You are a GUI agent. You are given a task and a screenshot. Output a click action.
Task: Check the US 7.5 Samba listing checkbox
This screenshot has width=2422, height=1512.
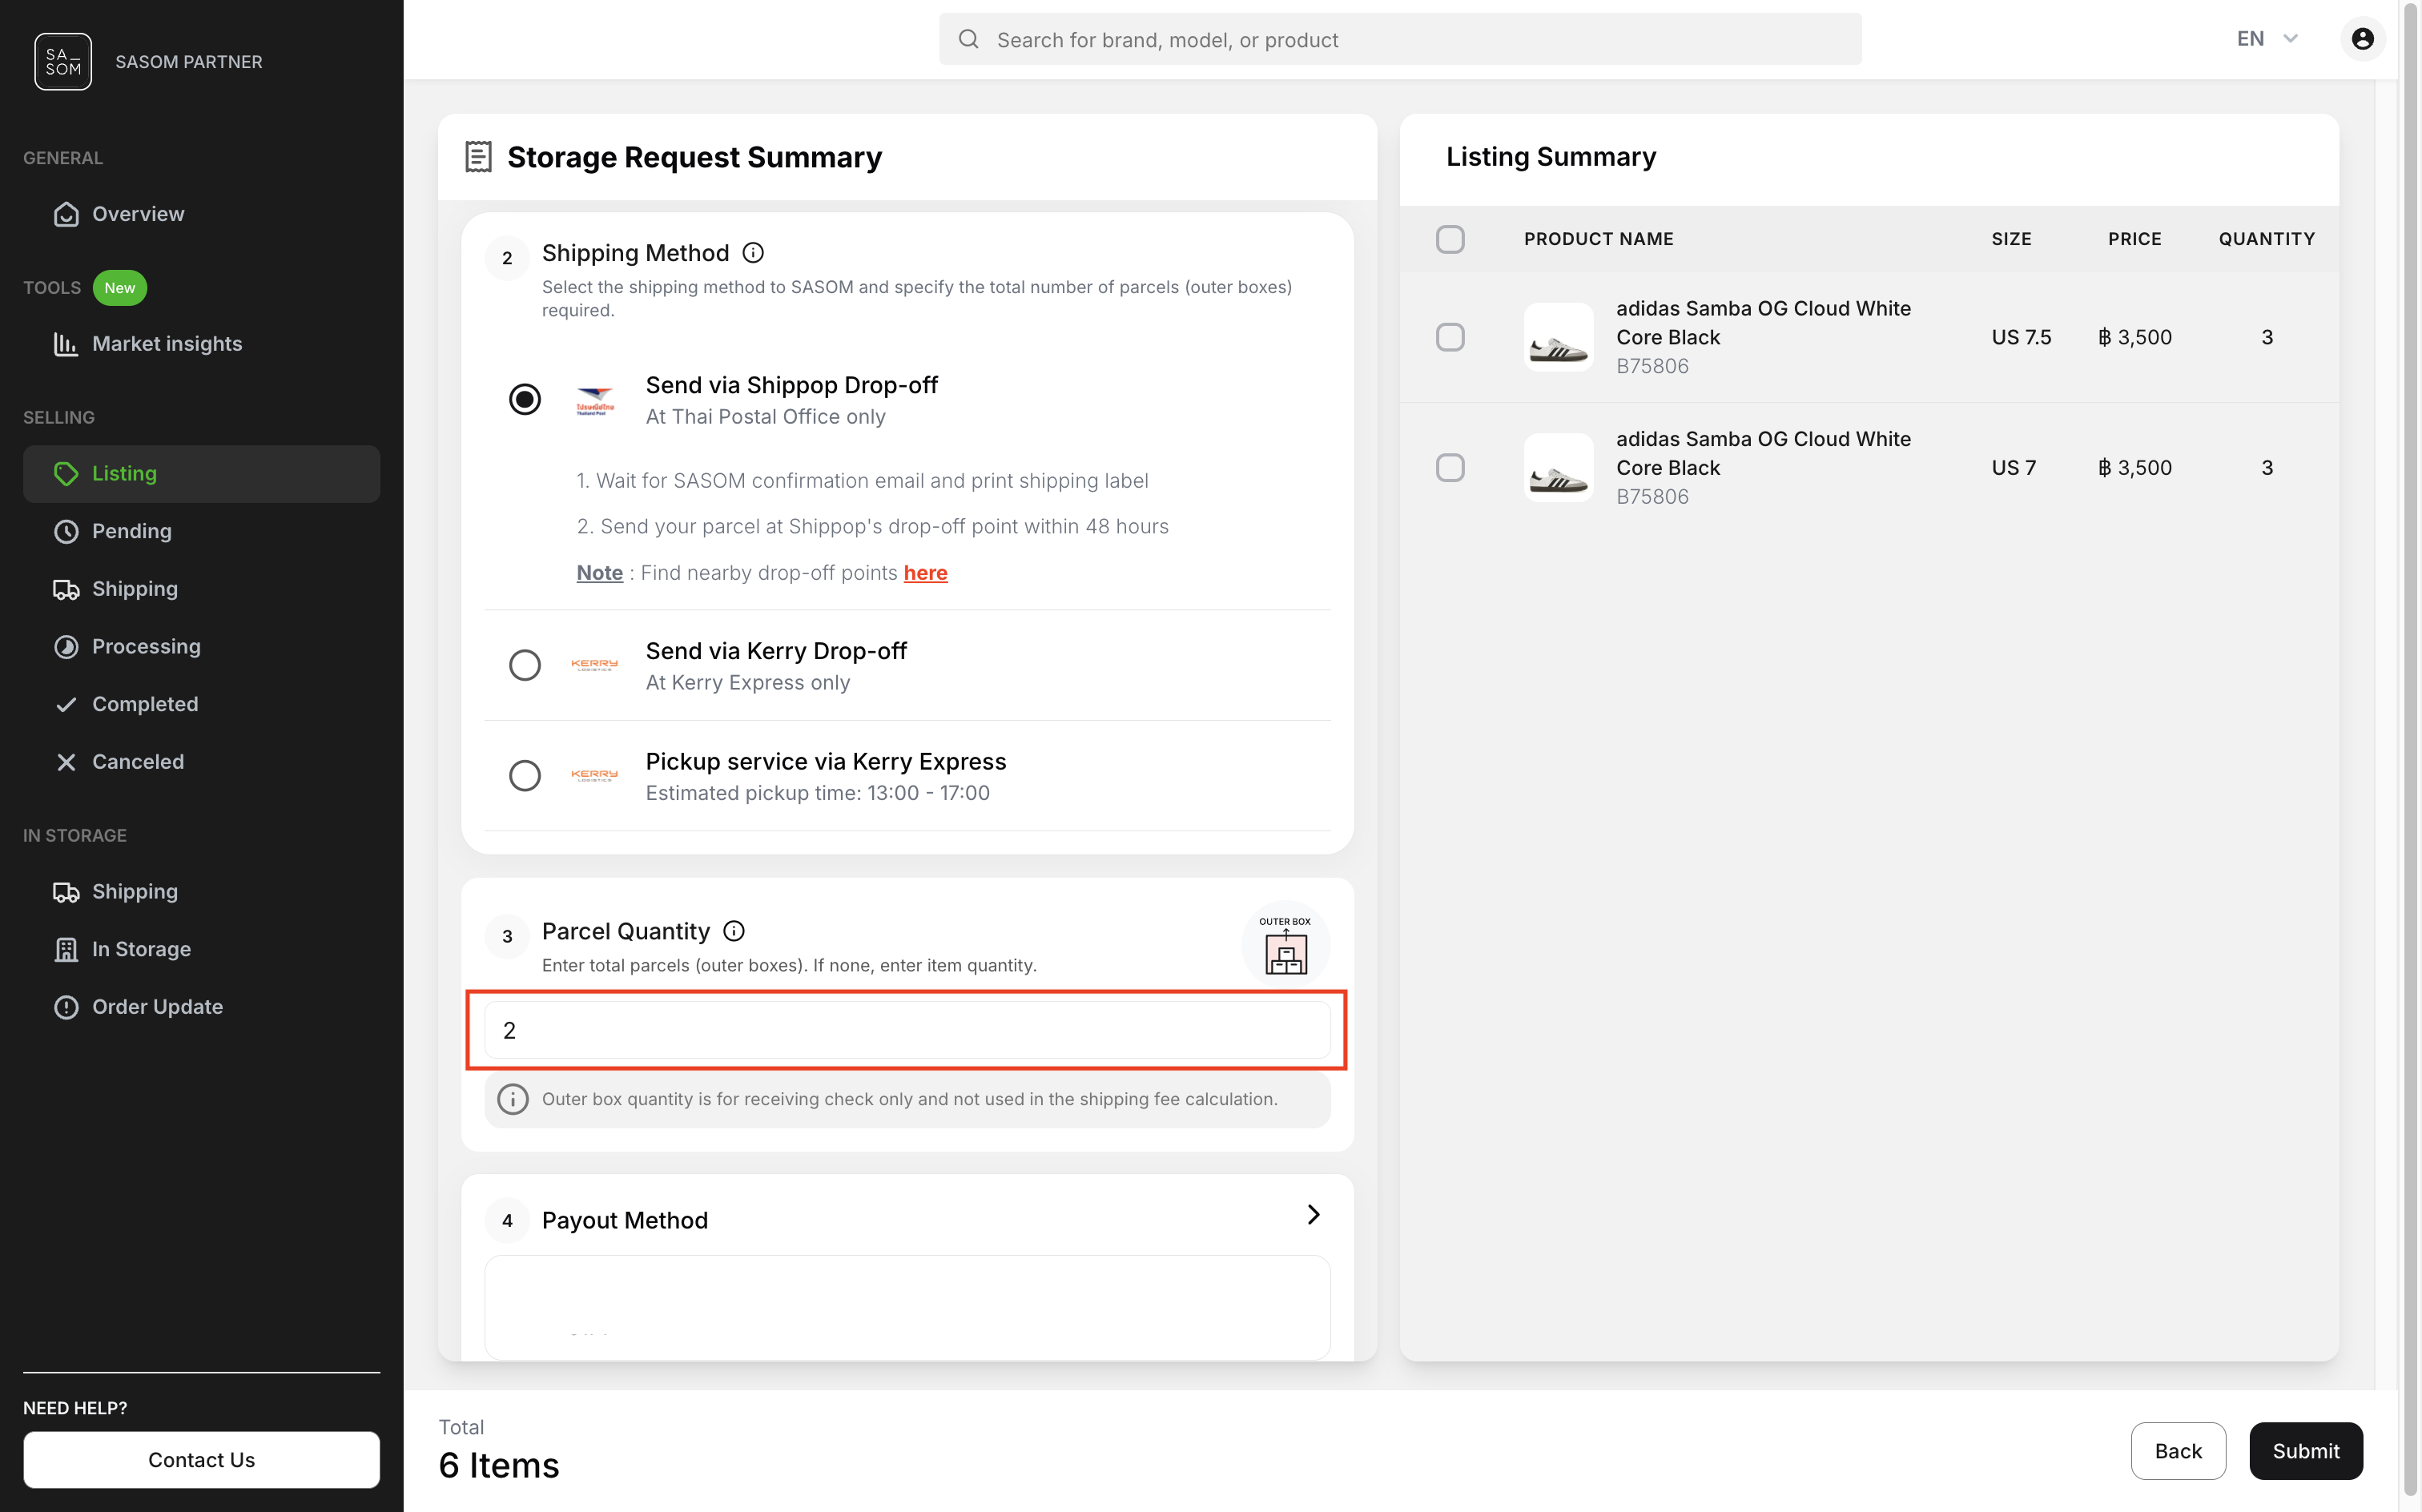(x=1450, y=337)
